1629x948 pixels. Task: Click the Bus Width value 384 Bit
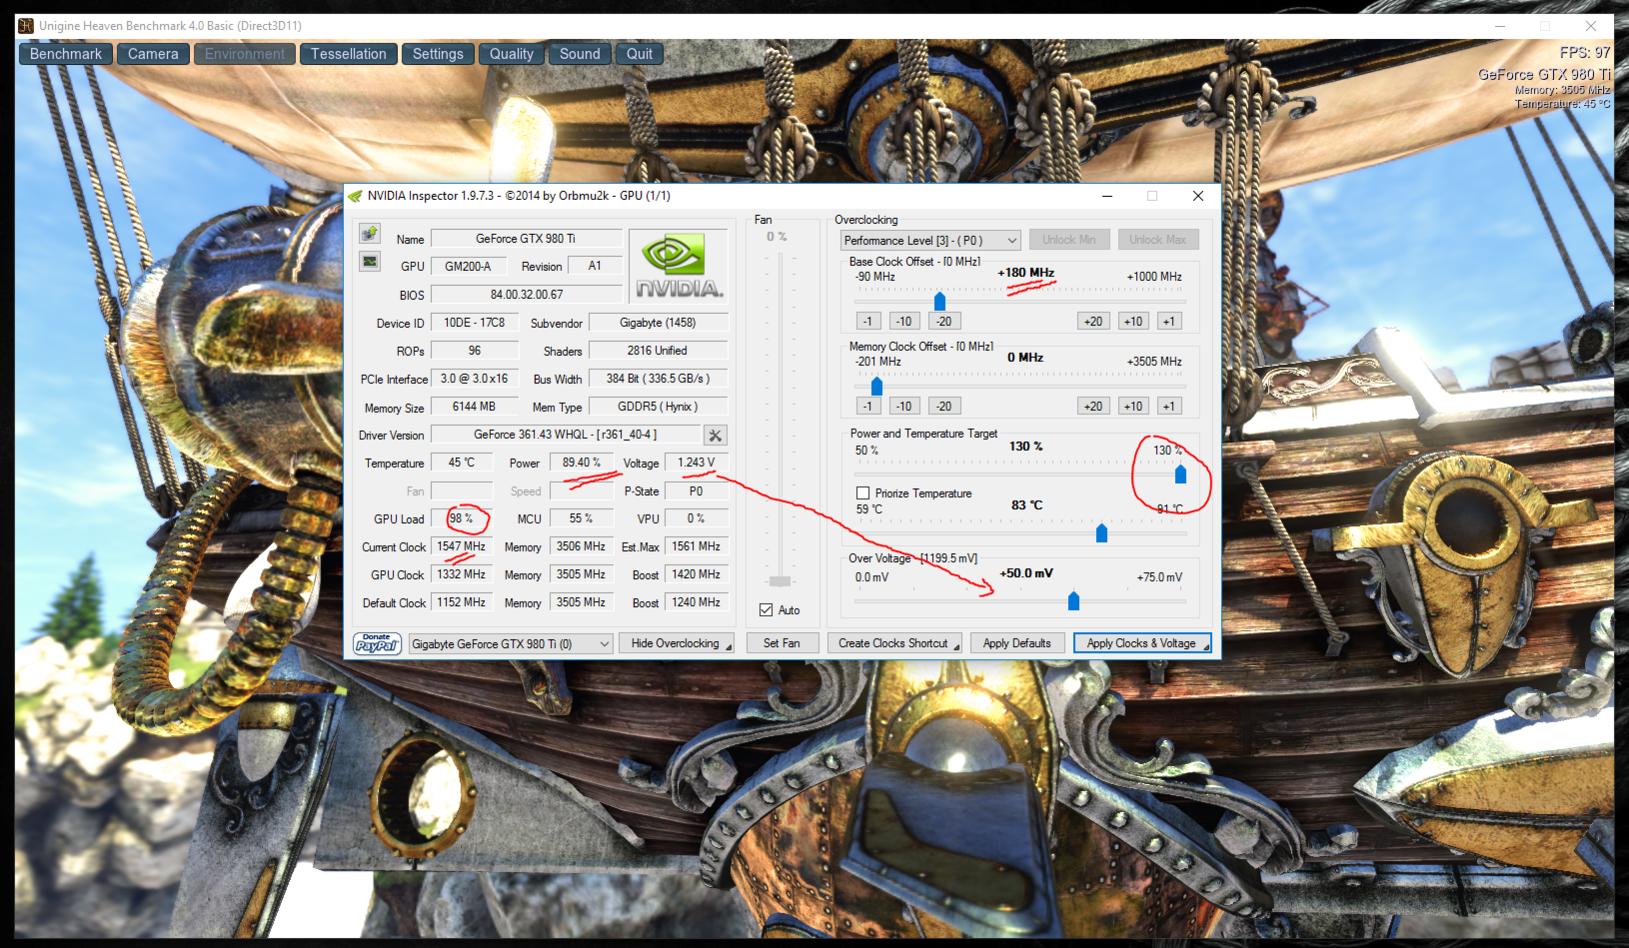point(658,379)
